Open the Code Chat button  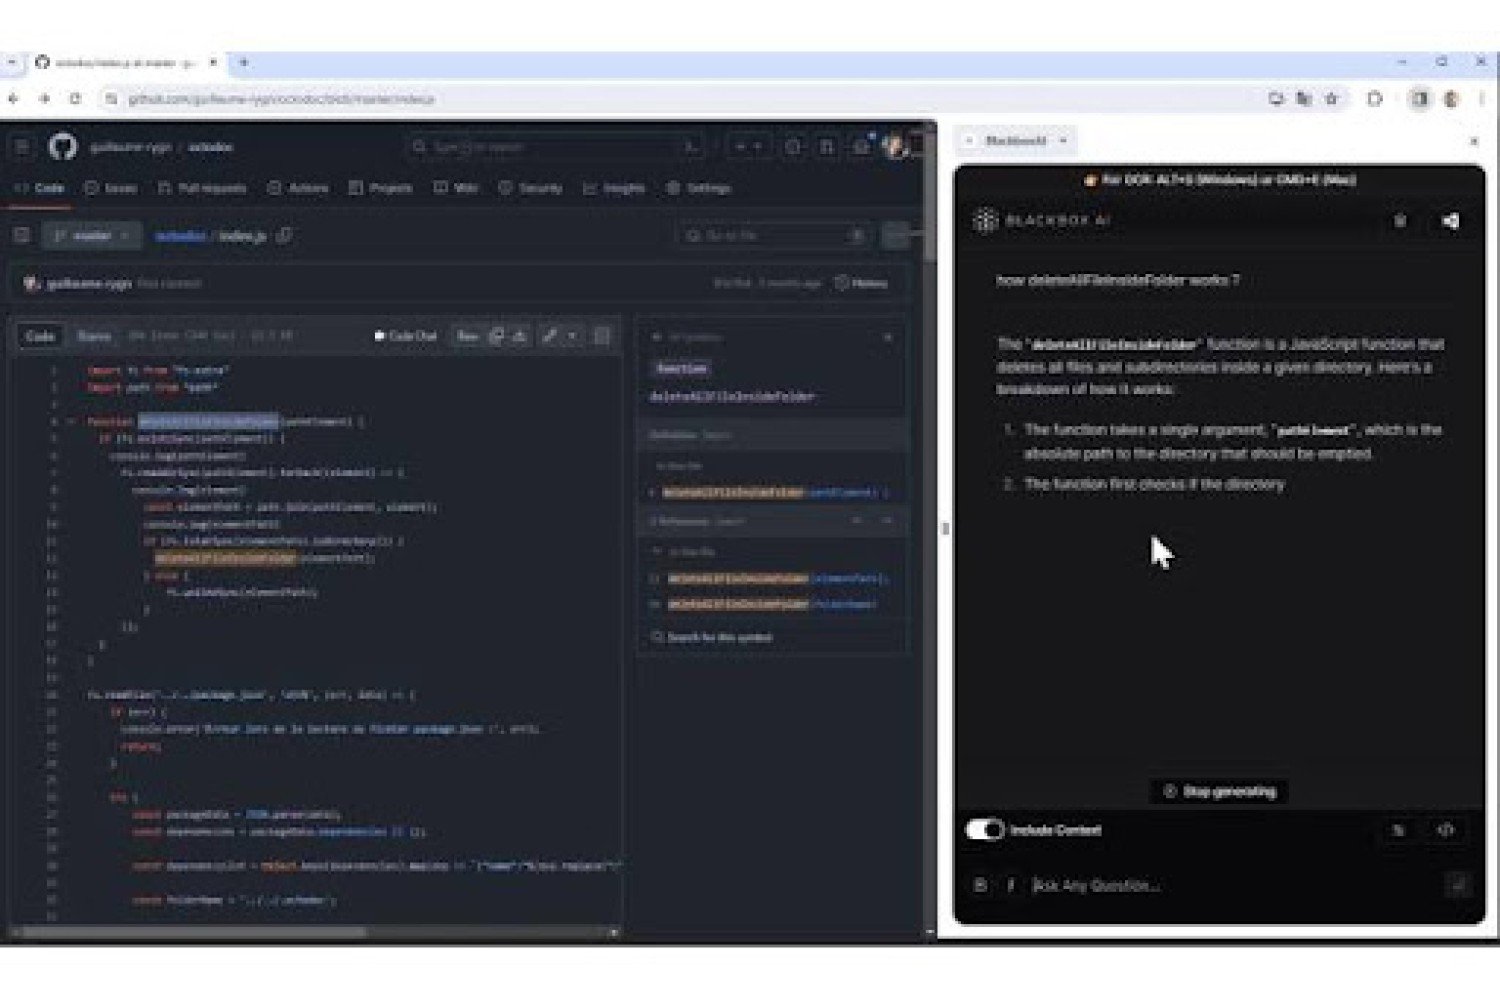coord(406,336)
